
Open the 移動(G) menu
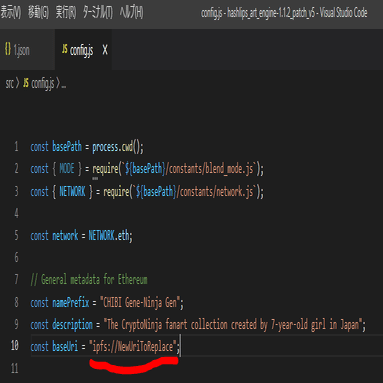click(38, 13)
